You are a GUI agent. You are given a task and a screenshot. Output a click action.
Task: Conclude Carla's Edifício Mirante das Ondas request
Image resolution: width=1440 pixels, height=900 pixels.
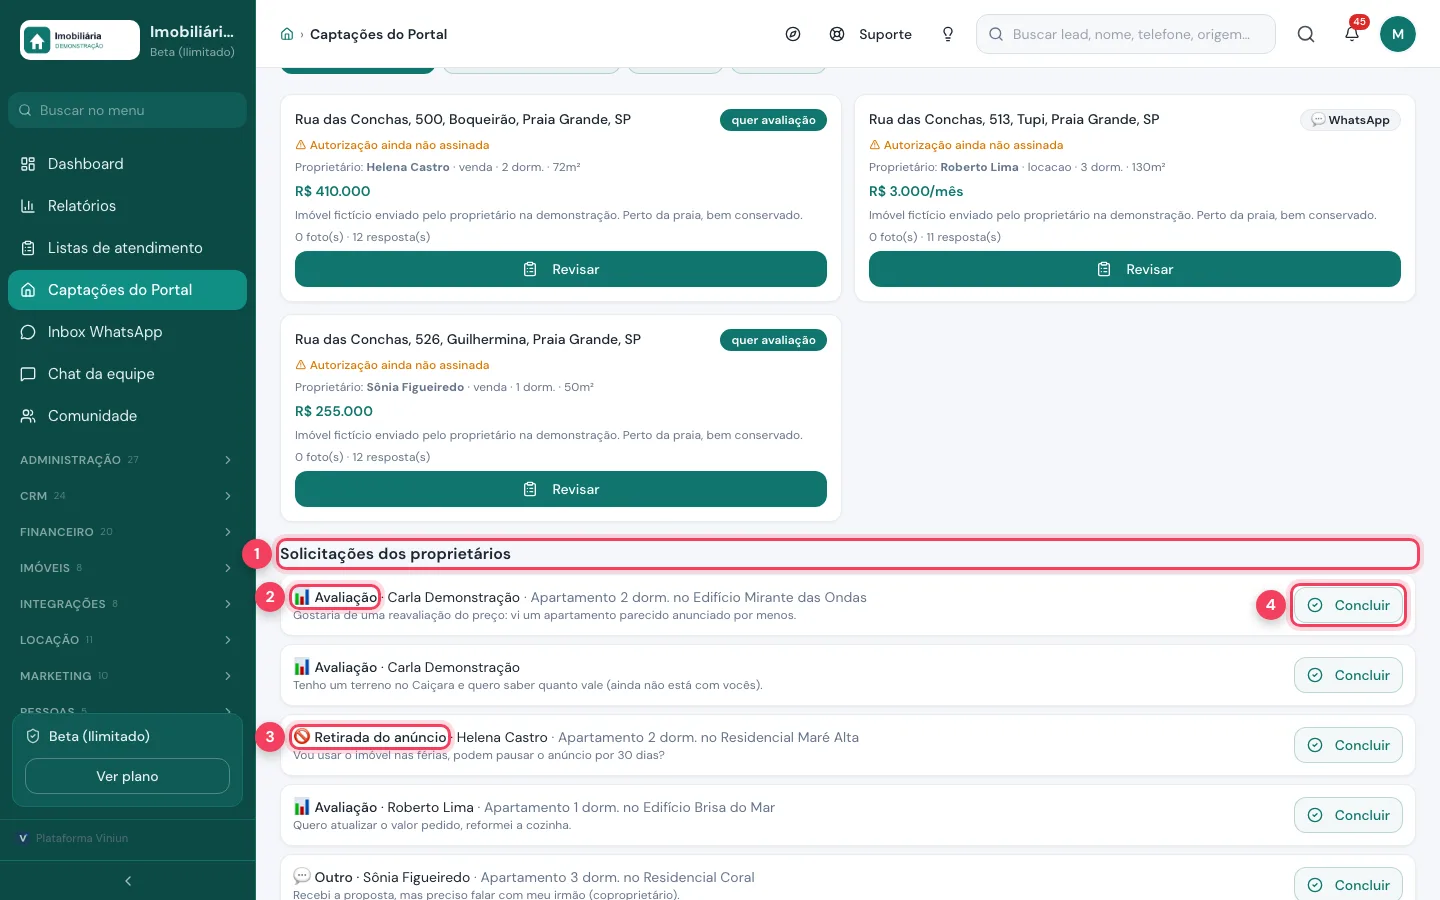coord(1348,605)
